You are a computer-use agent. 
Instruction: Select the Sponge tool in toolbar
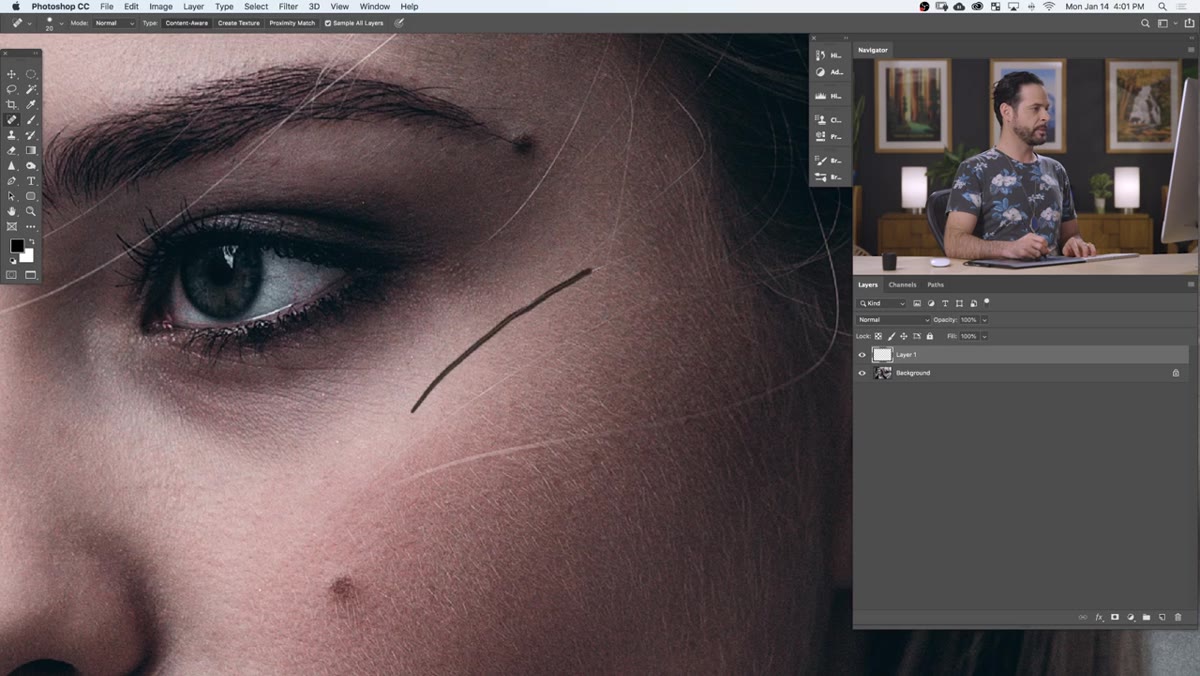[31, 165]
